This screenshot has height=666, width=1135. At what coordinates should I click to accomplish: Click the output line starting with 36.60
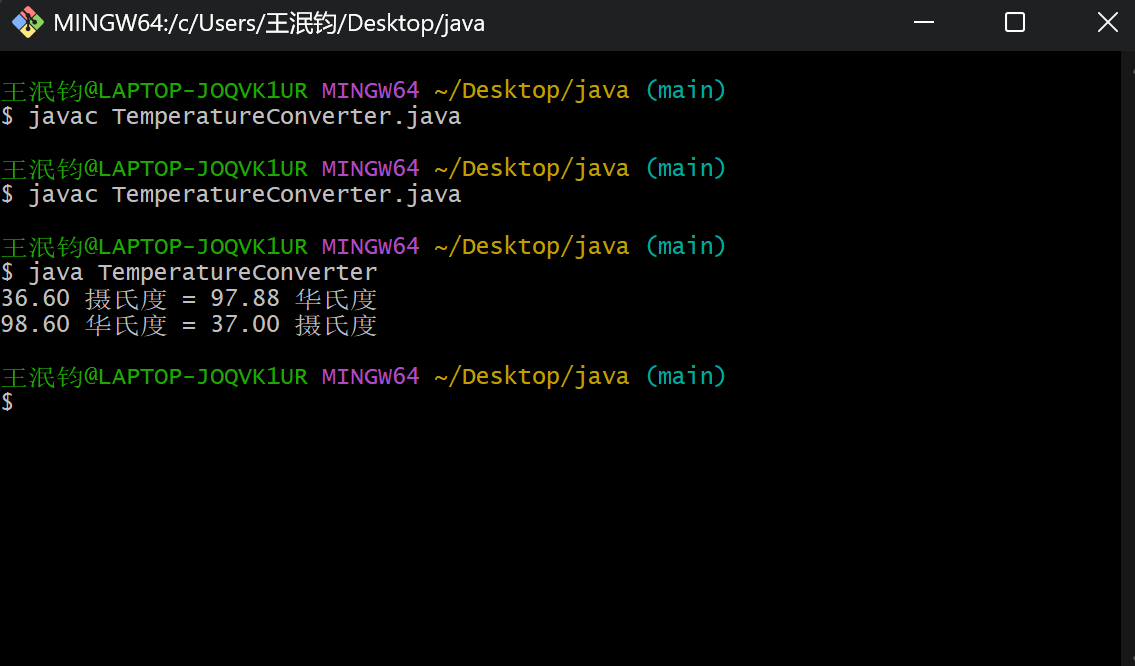point(189,299)
